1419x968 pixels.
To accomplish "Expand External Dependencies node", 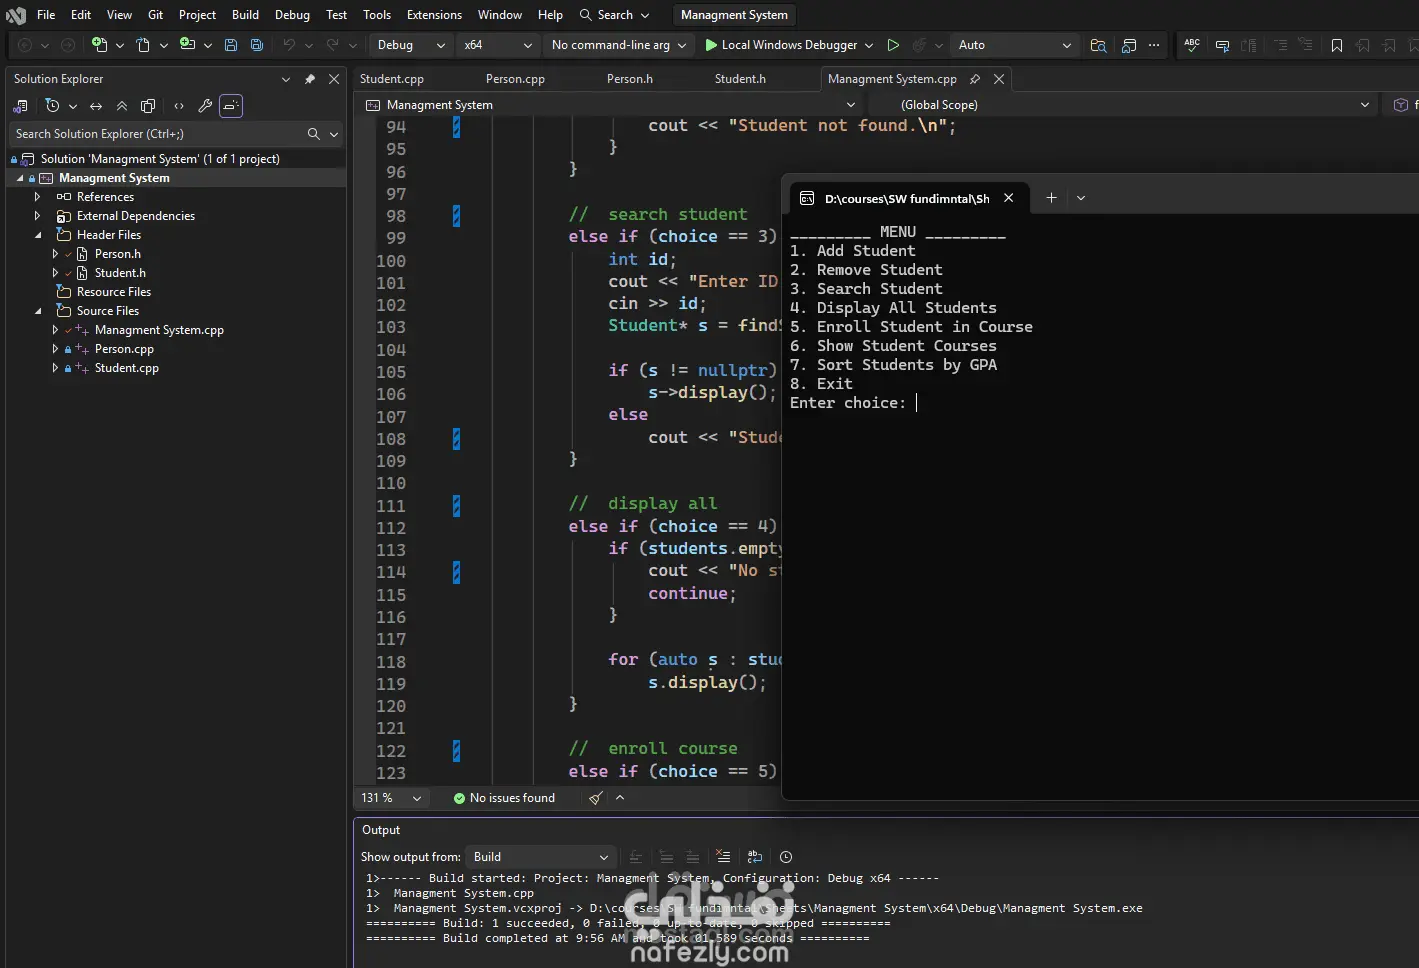I will pyautogui.click(x=38, y=216).
